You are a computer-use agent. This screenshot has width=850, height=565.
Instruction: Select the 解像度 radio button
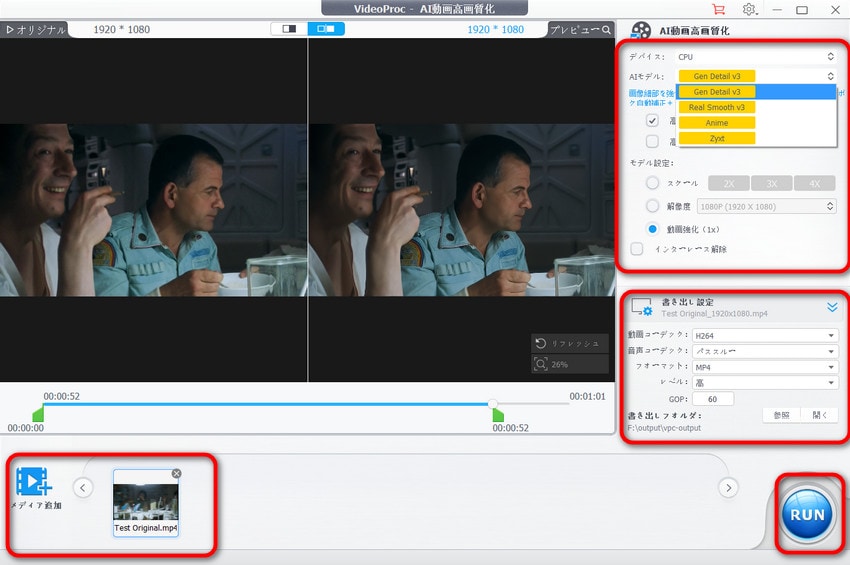click(652, 206)
